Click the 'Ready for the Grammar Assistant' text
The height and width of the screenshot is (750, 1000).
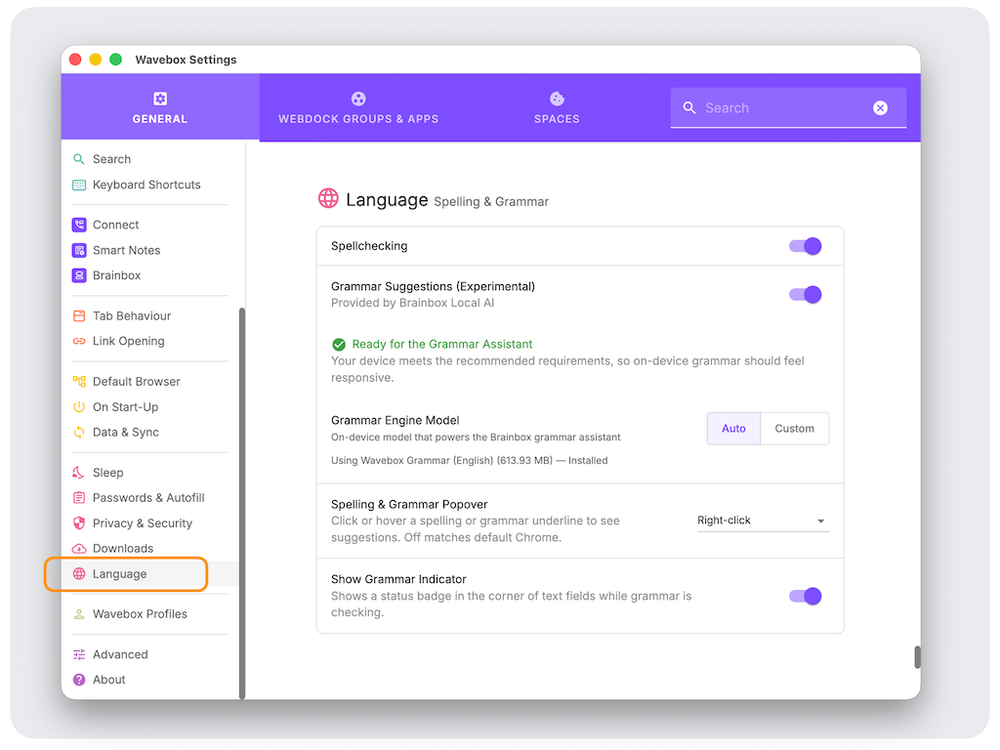442,344
